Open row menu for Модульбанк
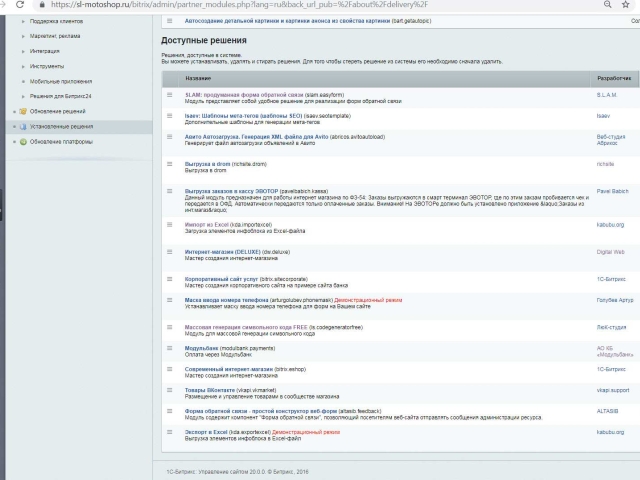This screenshot has height=480, width=640. tap(169, 348)
